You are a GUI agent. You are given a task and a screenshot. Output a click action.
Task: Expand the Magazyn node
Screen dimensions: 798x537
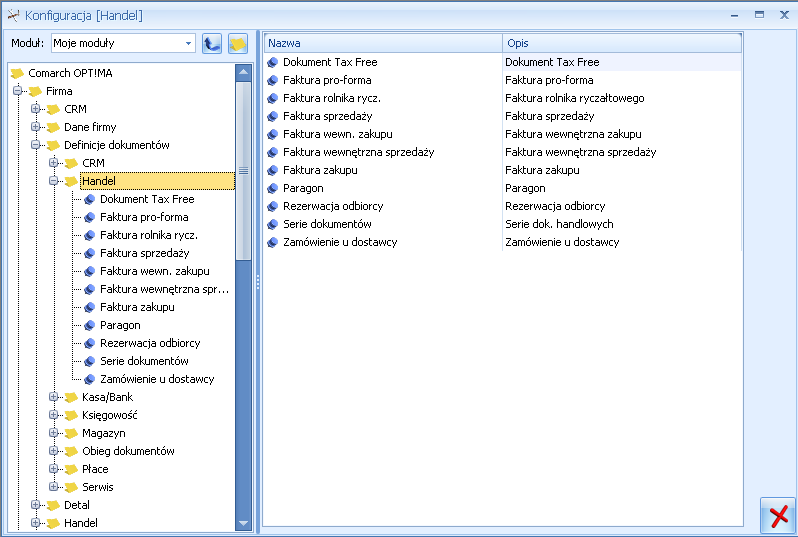53,433
